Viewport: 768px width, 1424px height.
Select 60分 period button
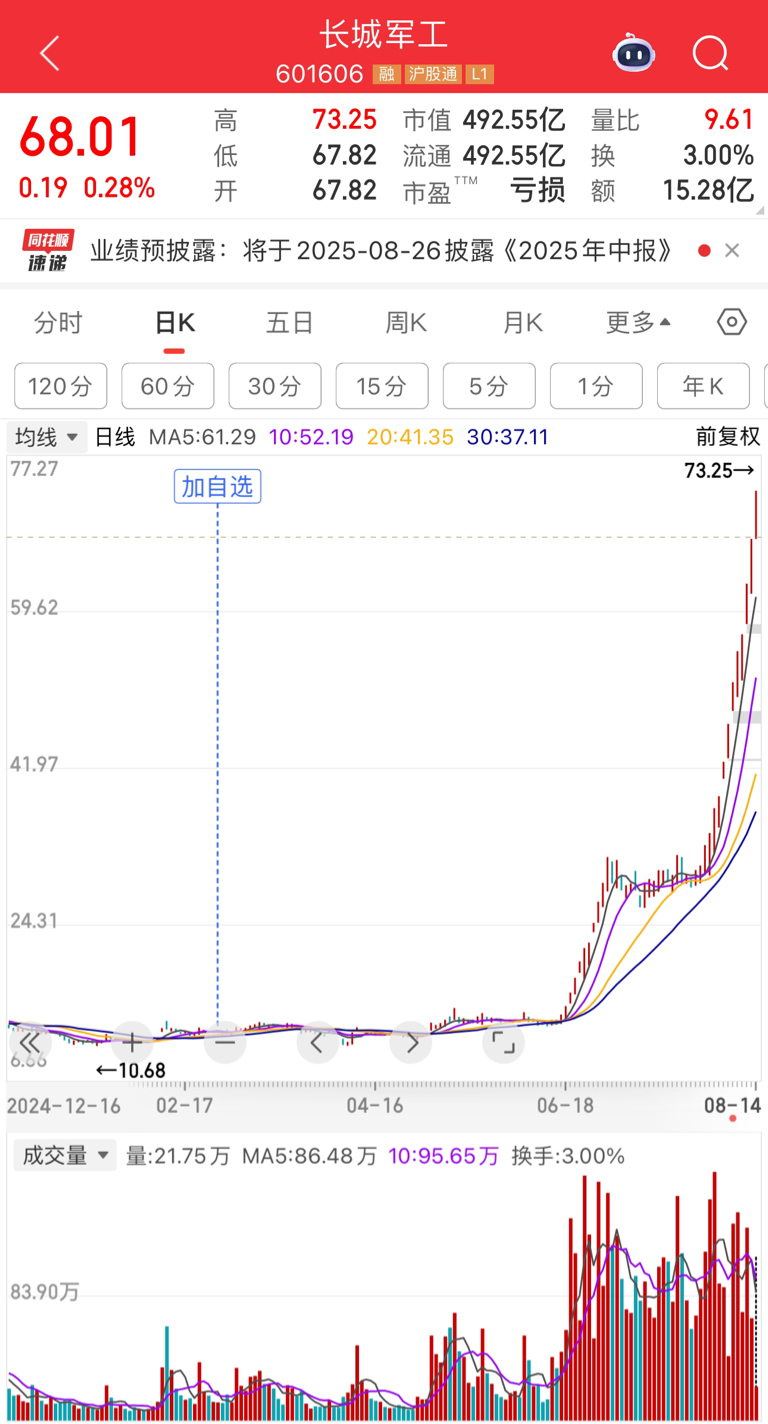click(168, 386)
